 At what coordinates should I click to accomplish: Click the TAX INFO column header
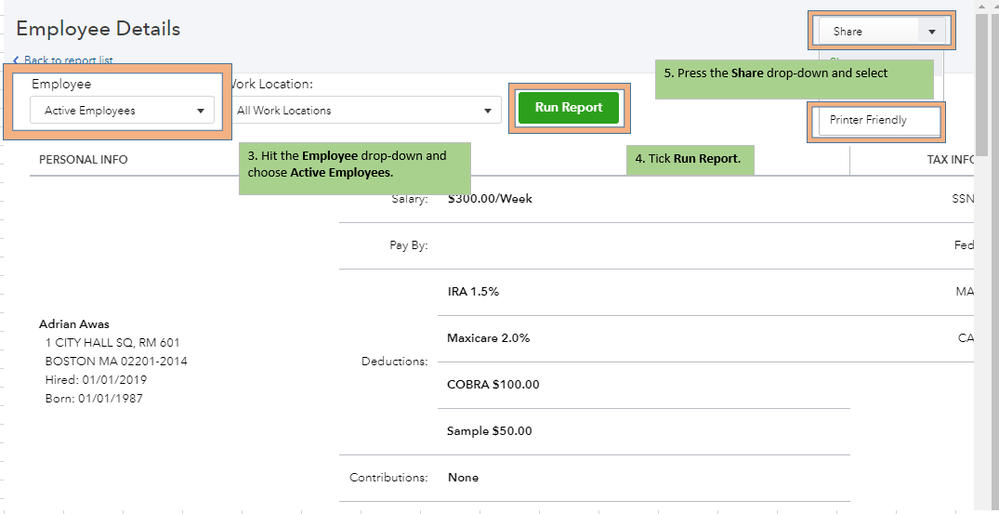coord(949,160)
